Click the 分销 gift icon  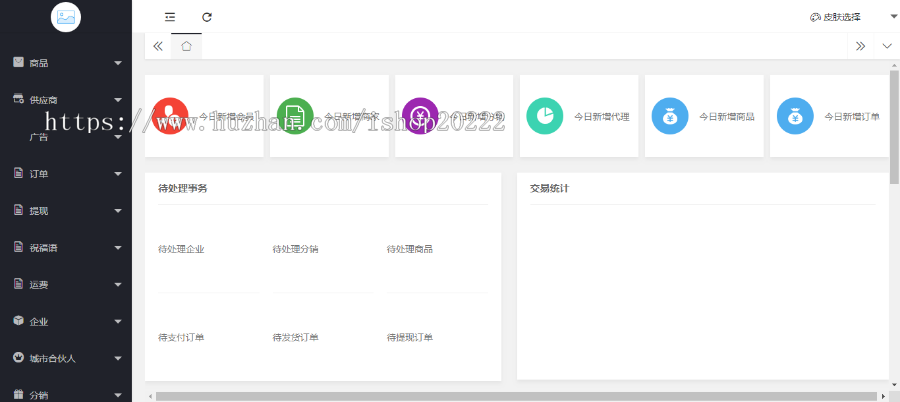(x=18, y=394)
